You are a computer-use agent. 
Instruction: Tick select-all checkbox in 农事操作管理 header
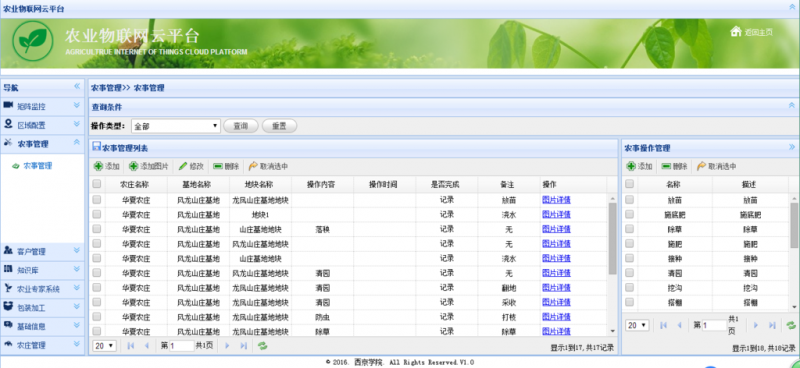coord(630,184)
